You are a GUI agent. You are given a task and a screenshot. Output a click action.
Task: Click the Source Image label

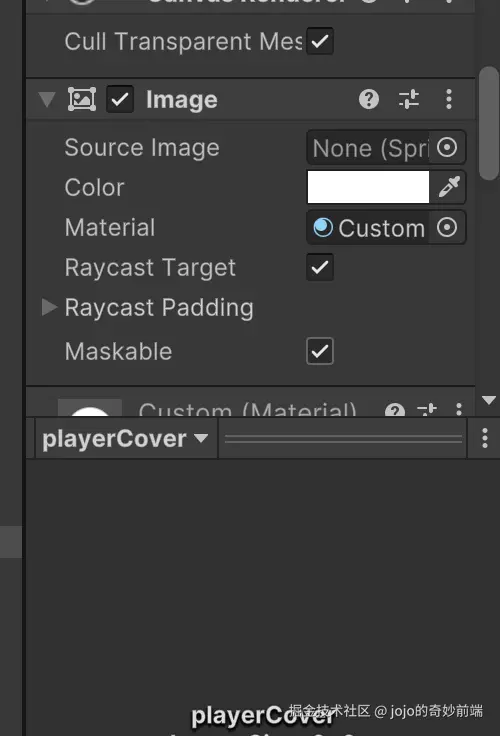pyautogui.click(x=142, y=148)
